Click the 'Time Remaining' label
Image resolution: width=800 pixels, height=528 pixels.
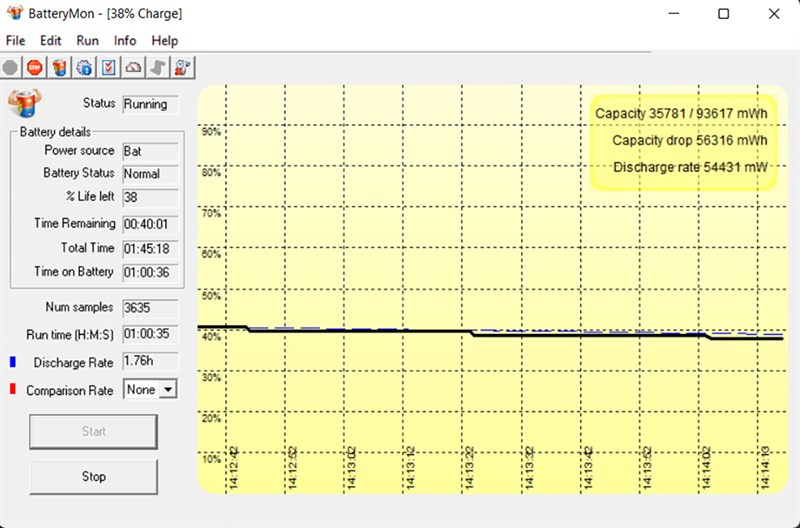click(x=74, y=223)
